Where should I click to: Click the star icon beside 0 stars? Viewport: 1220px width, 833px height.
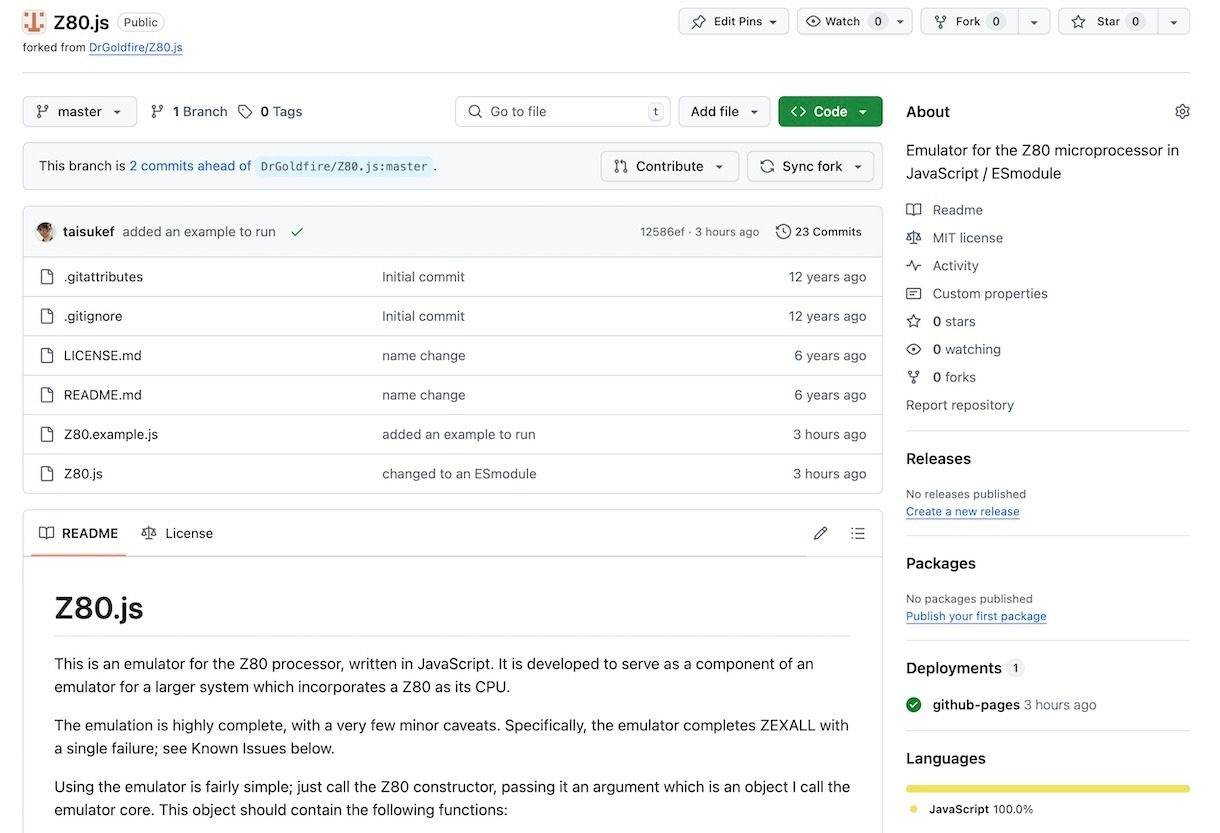tap(914, 322)
